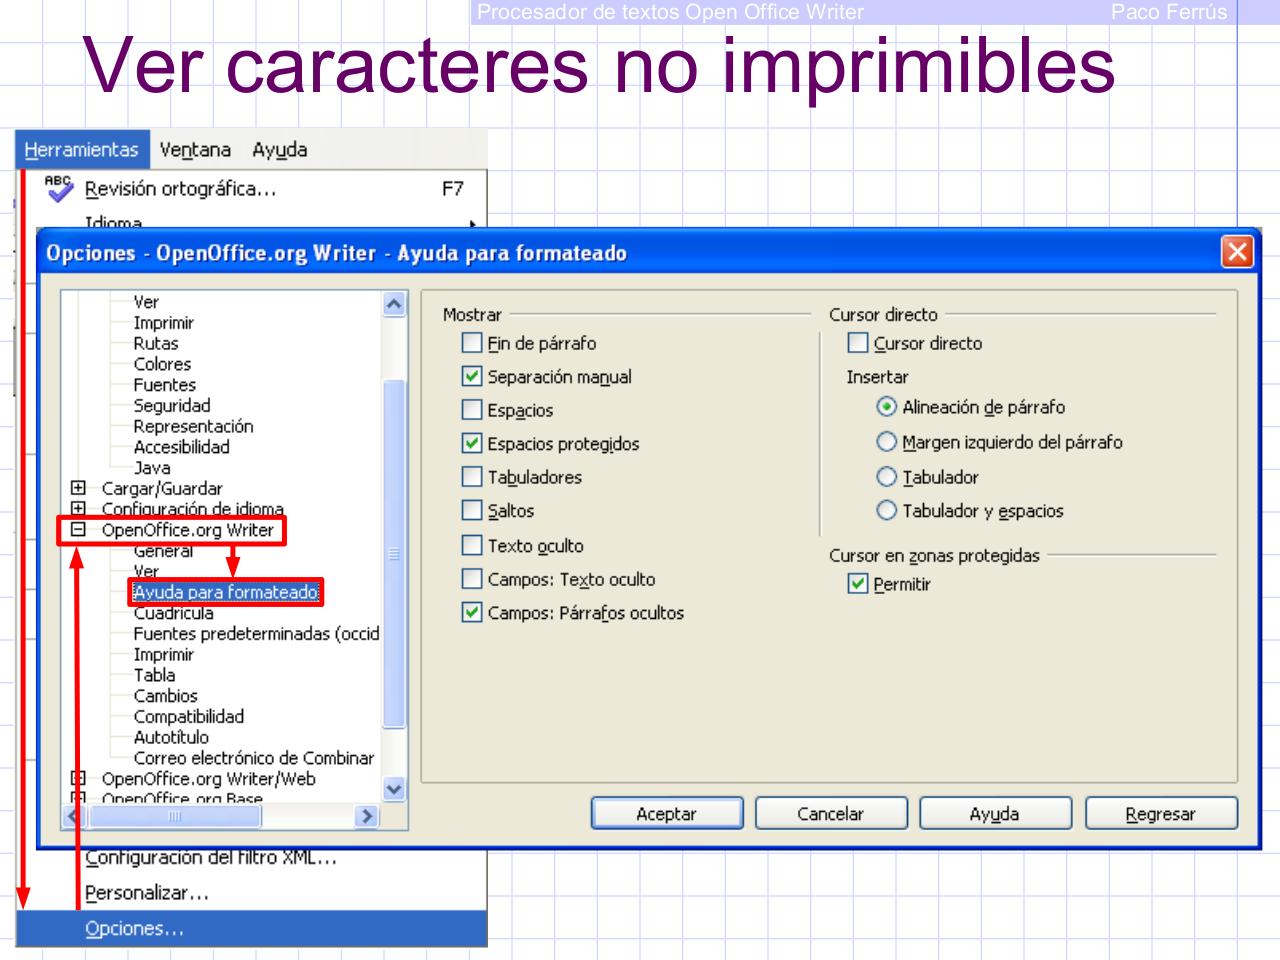
Task: Uncheck Separación manual option
Action: (x=472, y=377)
